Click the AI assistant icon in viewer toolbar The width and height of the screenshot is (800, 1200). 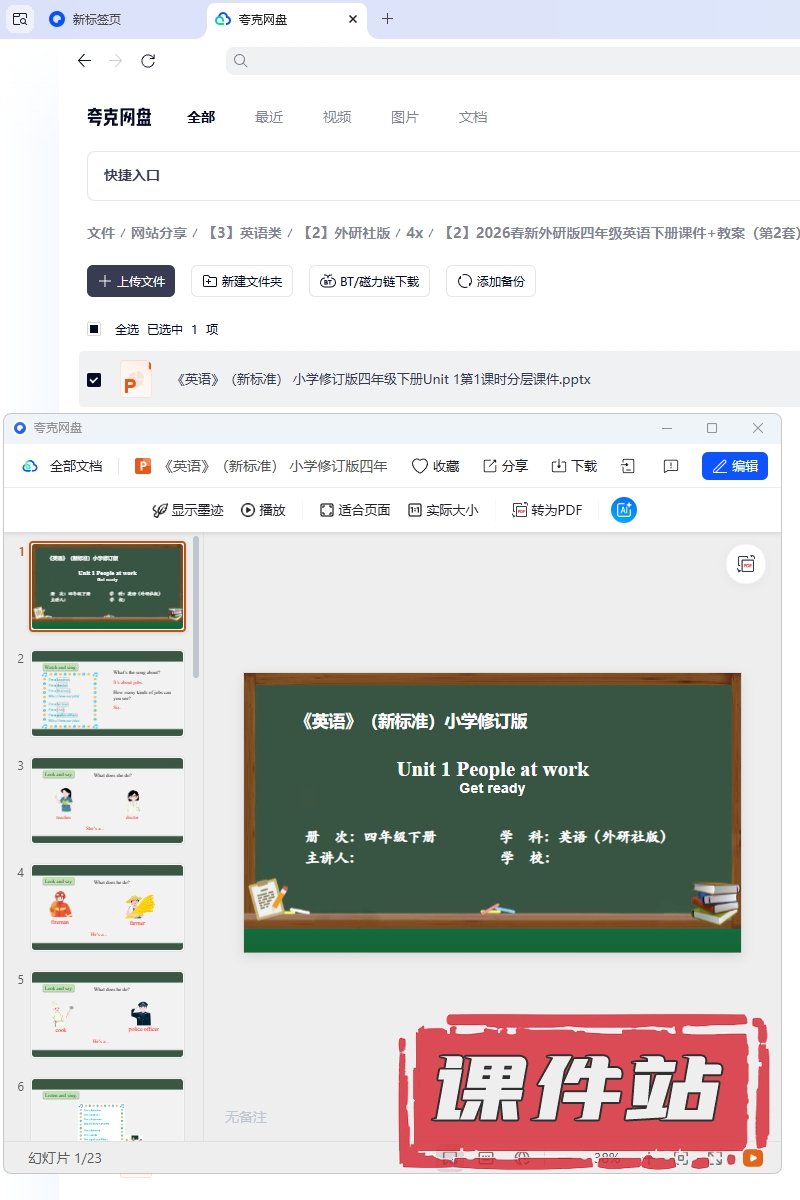[624, 510]
